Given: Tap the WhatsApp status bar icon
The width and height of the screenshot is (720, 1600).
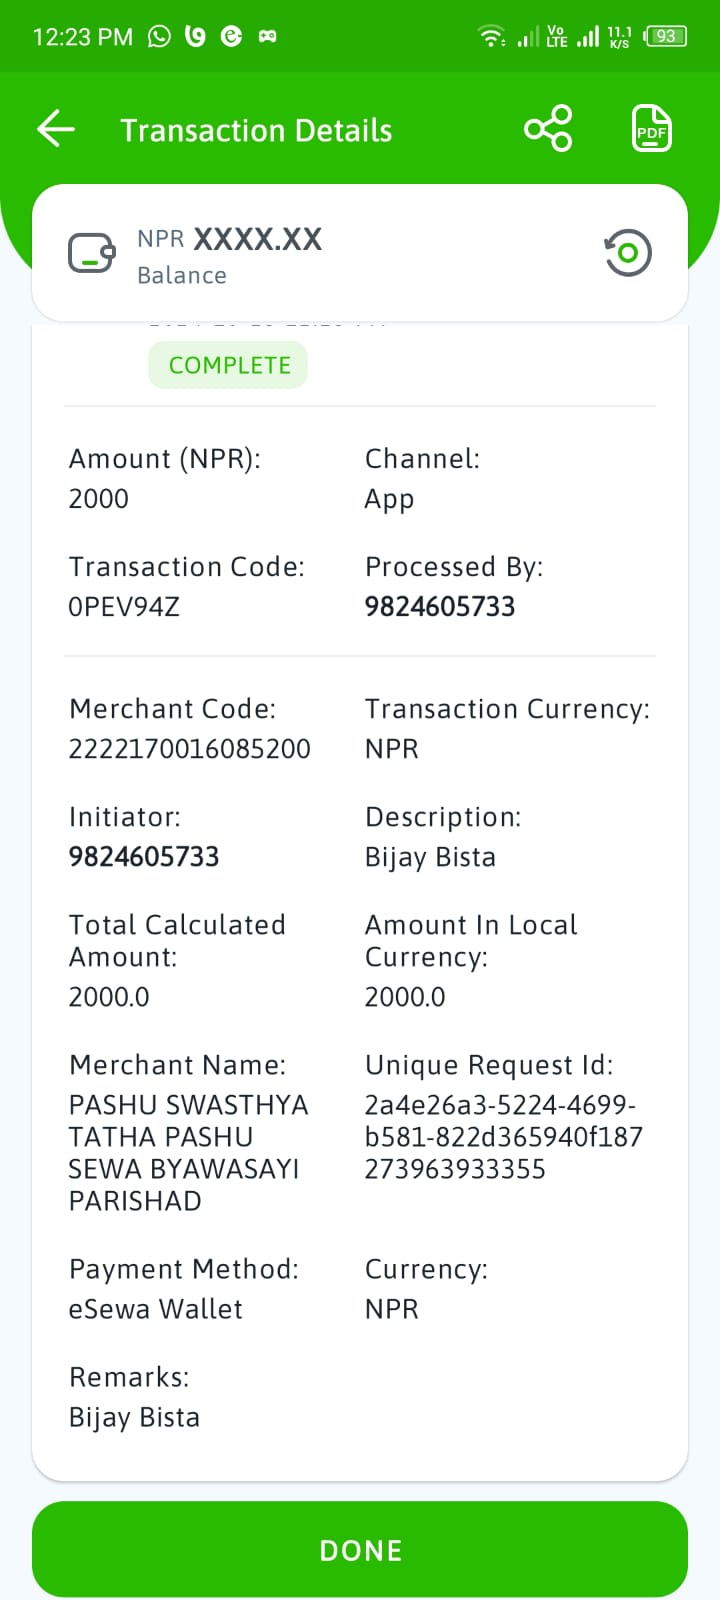Looking at the screenshot, I should click(x=159, y=37).
